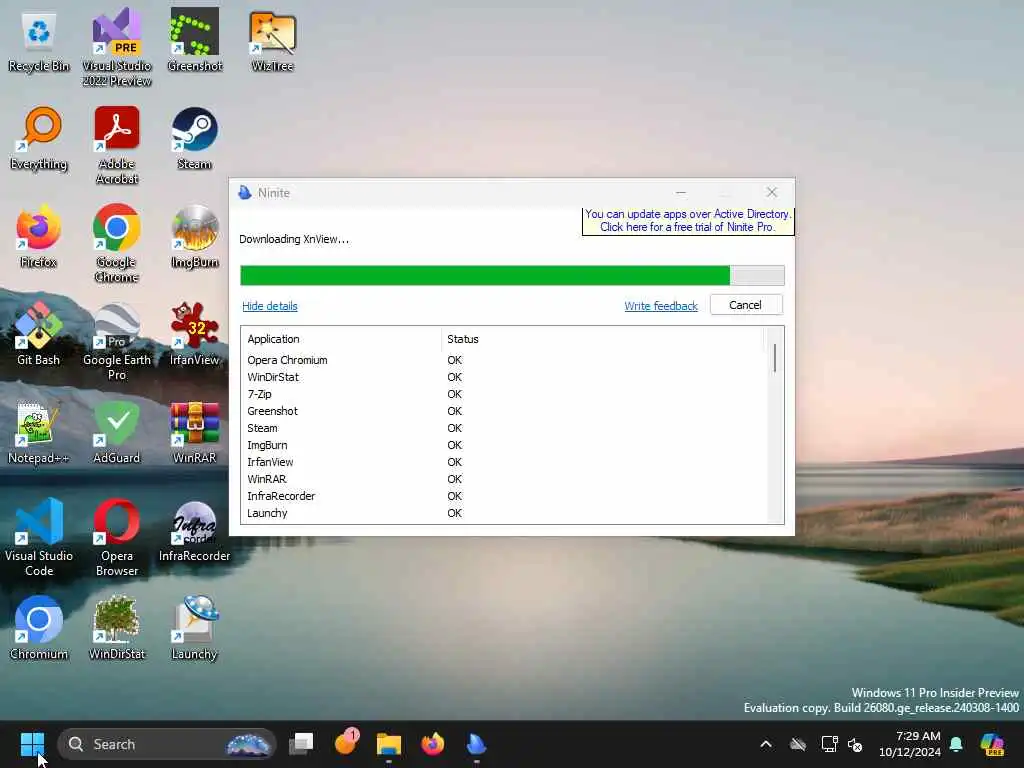Image resolution: width=1024 pixels, height=768 pixels.
Task: Select the Opera Chromium row
Action: point(503,360)
